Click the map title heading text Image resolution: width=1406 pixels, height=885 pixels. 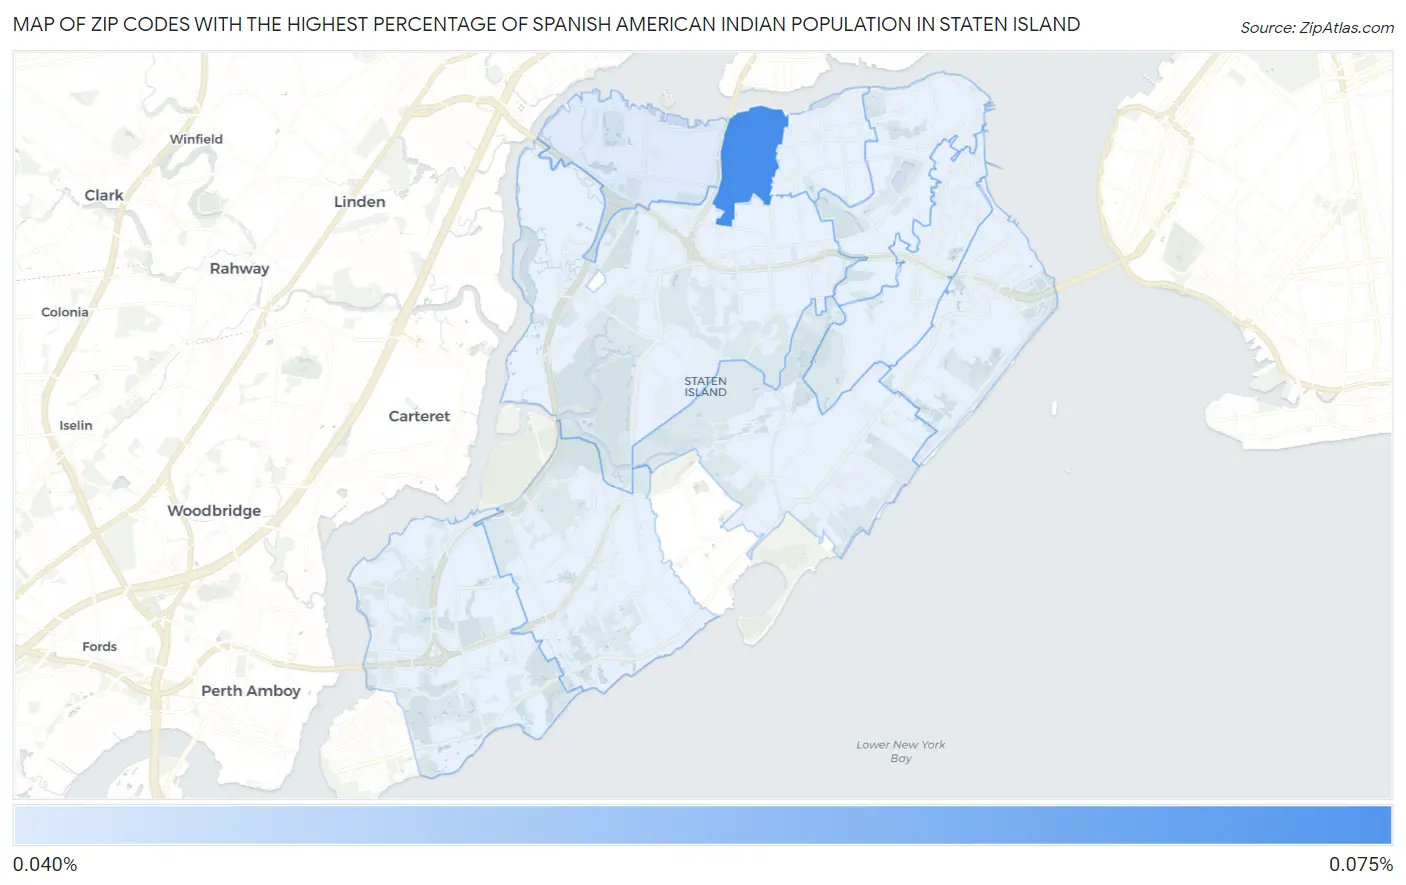coord(546,24)
